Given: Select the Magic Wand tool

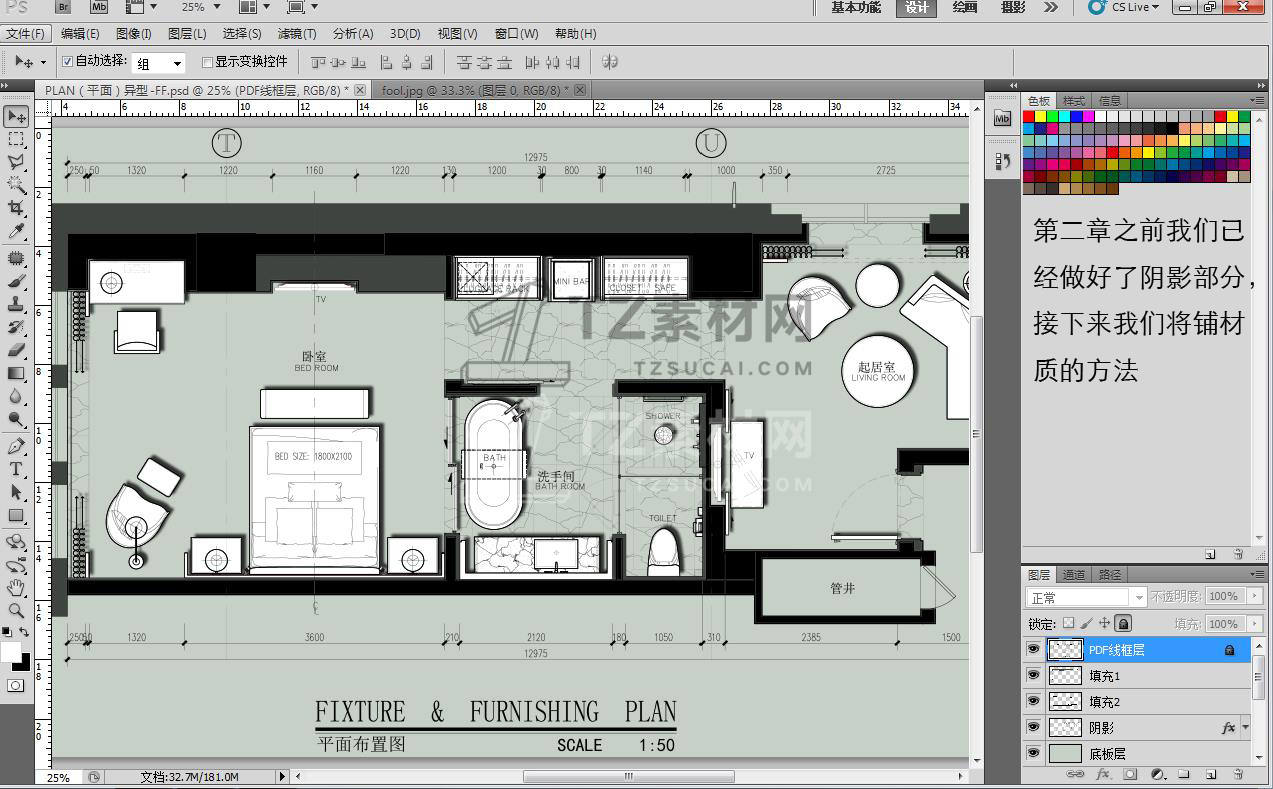Looking at the screenshot, I should pos(16,185).
